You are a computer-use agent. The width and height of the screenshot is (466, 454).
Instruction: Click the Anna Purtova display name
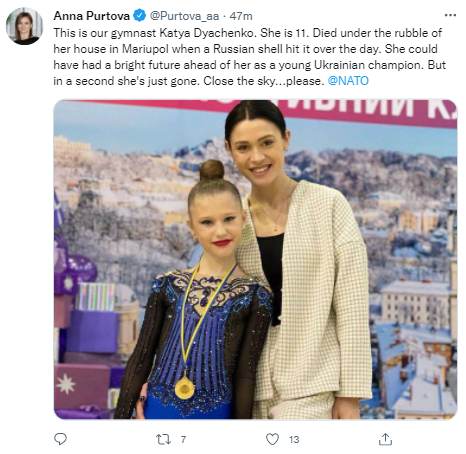pyautogui.click(x=92, y=16)
